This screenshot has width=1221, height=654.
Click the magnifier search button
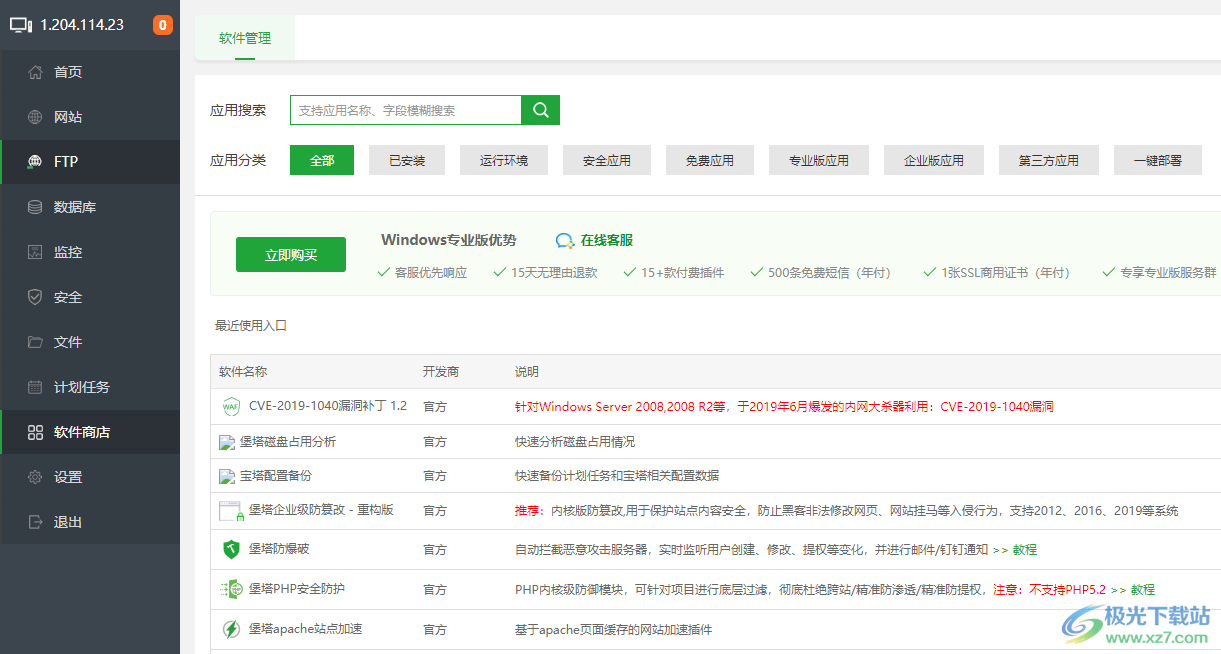click(541, 110)
